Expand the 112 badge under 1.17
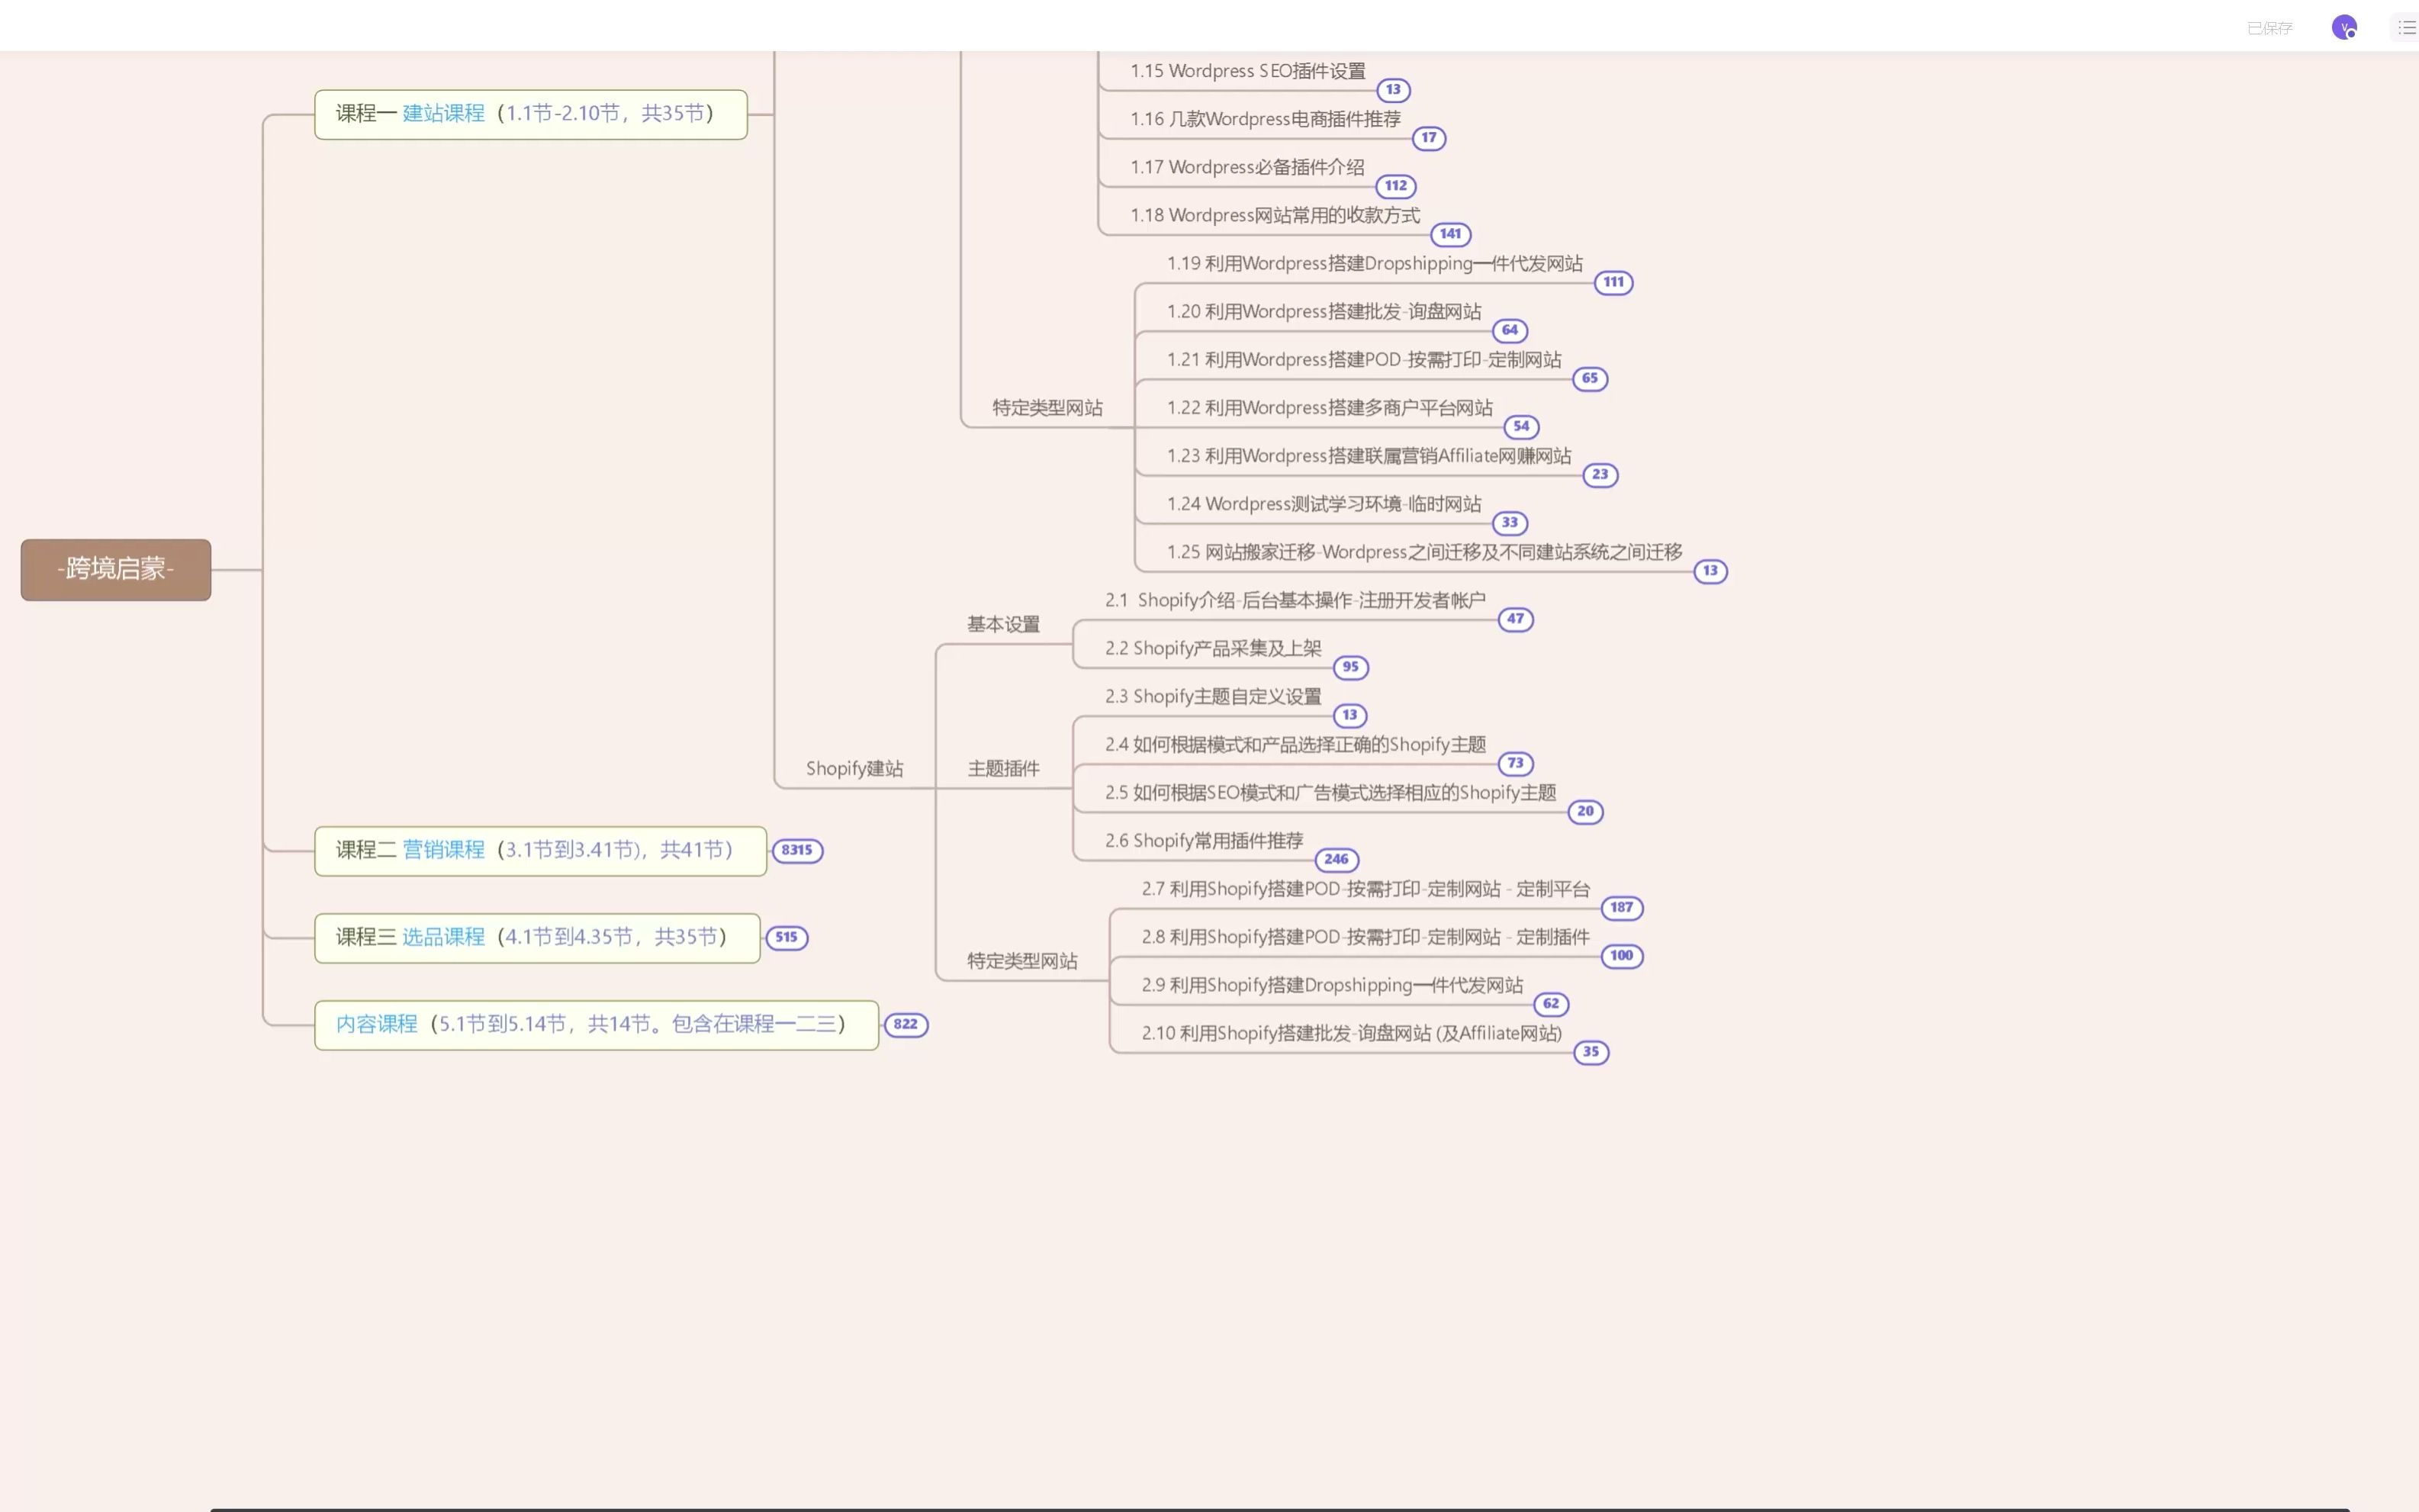 [1396, 186]
